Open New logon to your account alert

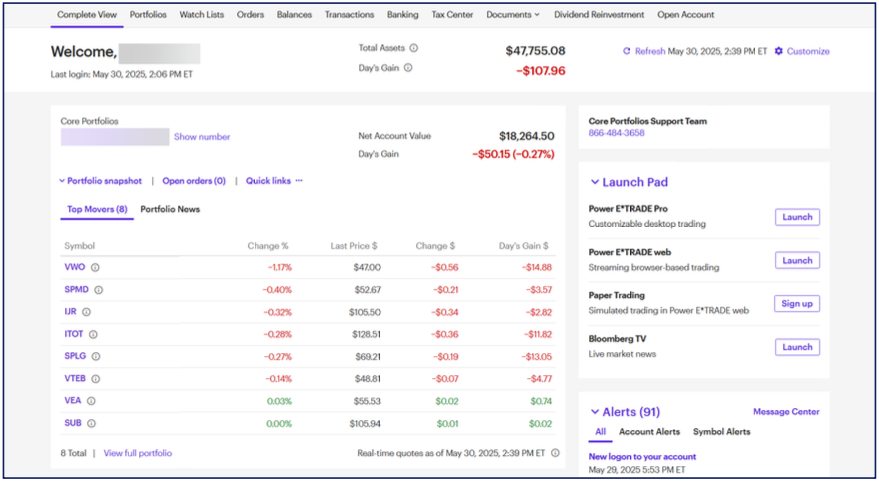(642, 457)
